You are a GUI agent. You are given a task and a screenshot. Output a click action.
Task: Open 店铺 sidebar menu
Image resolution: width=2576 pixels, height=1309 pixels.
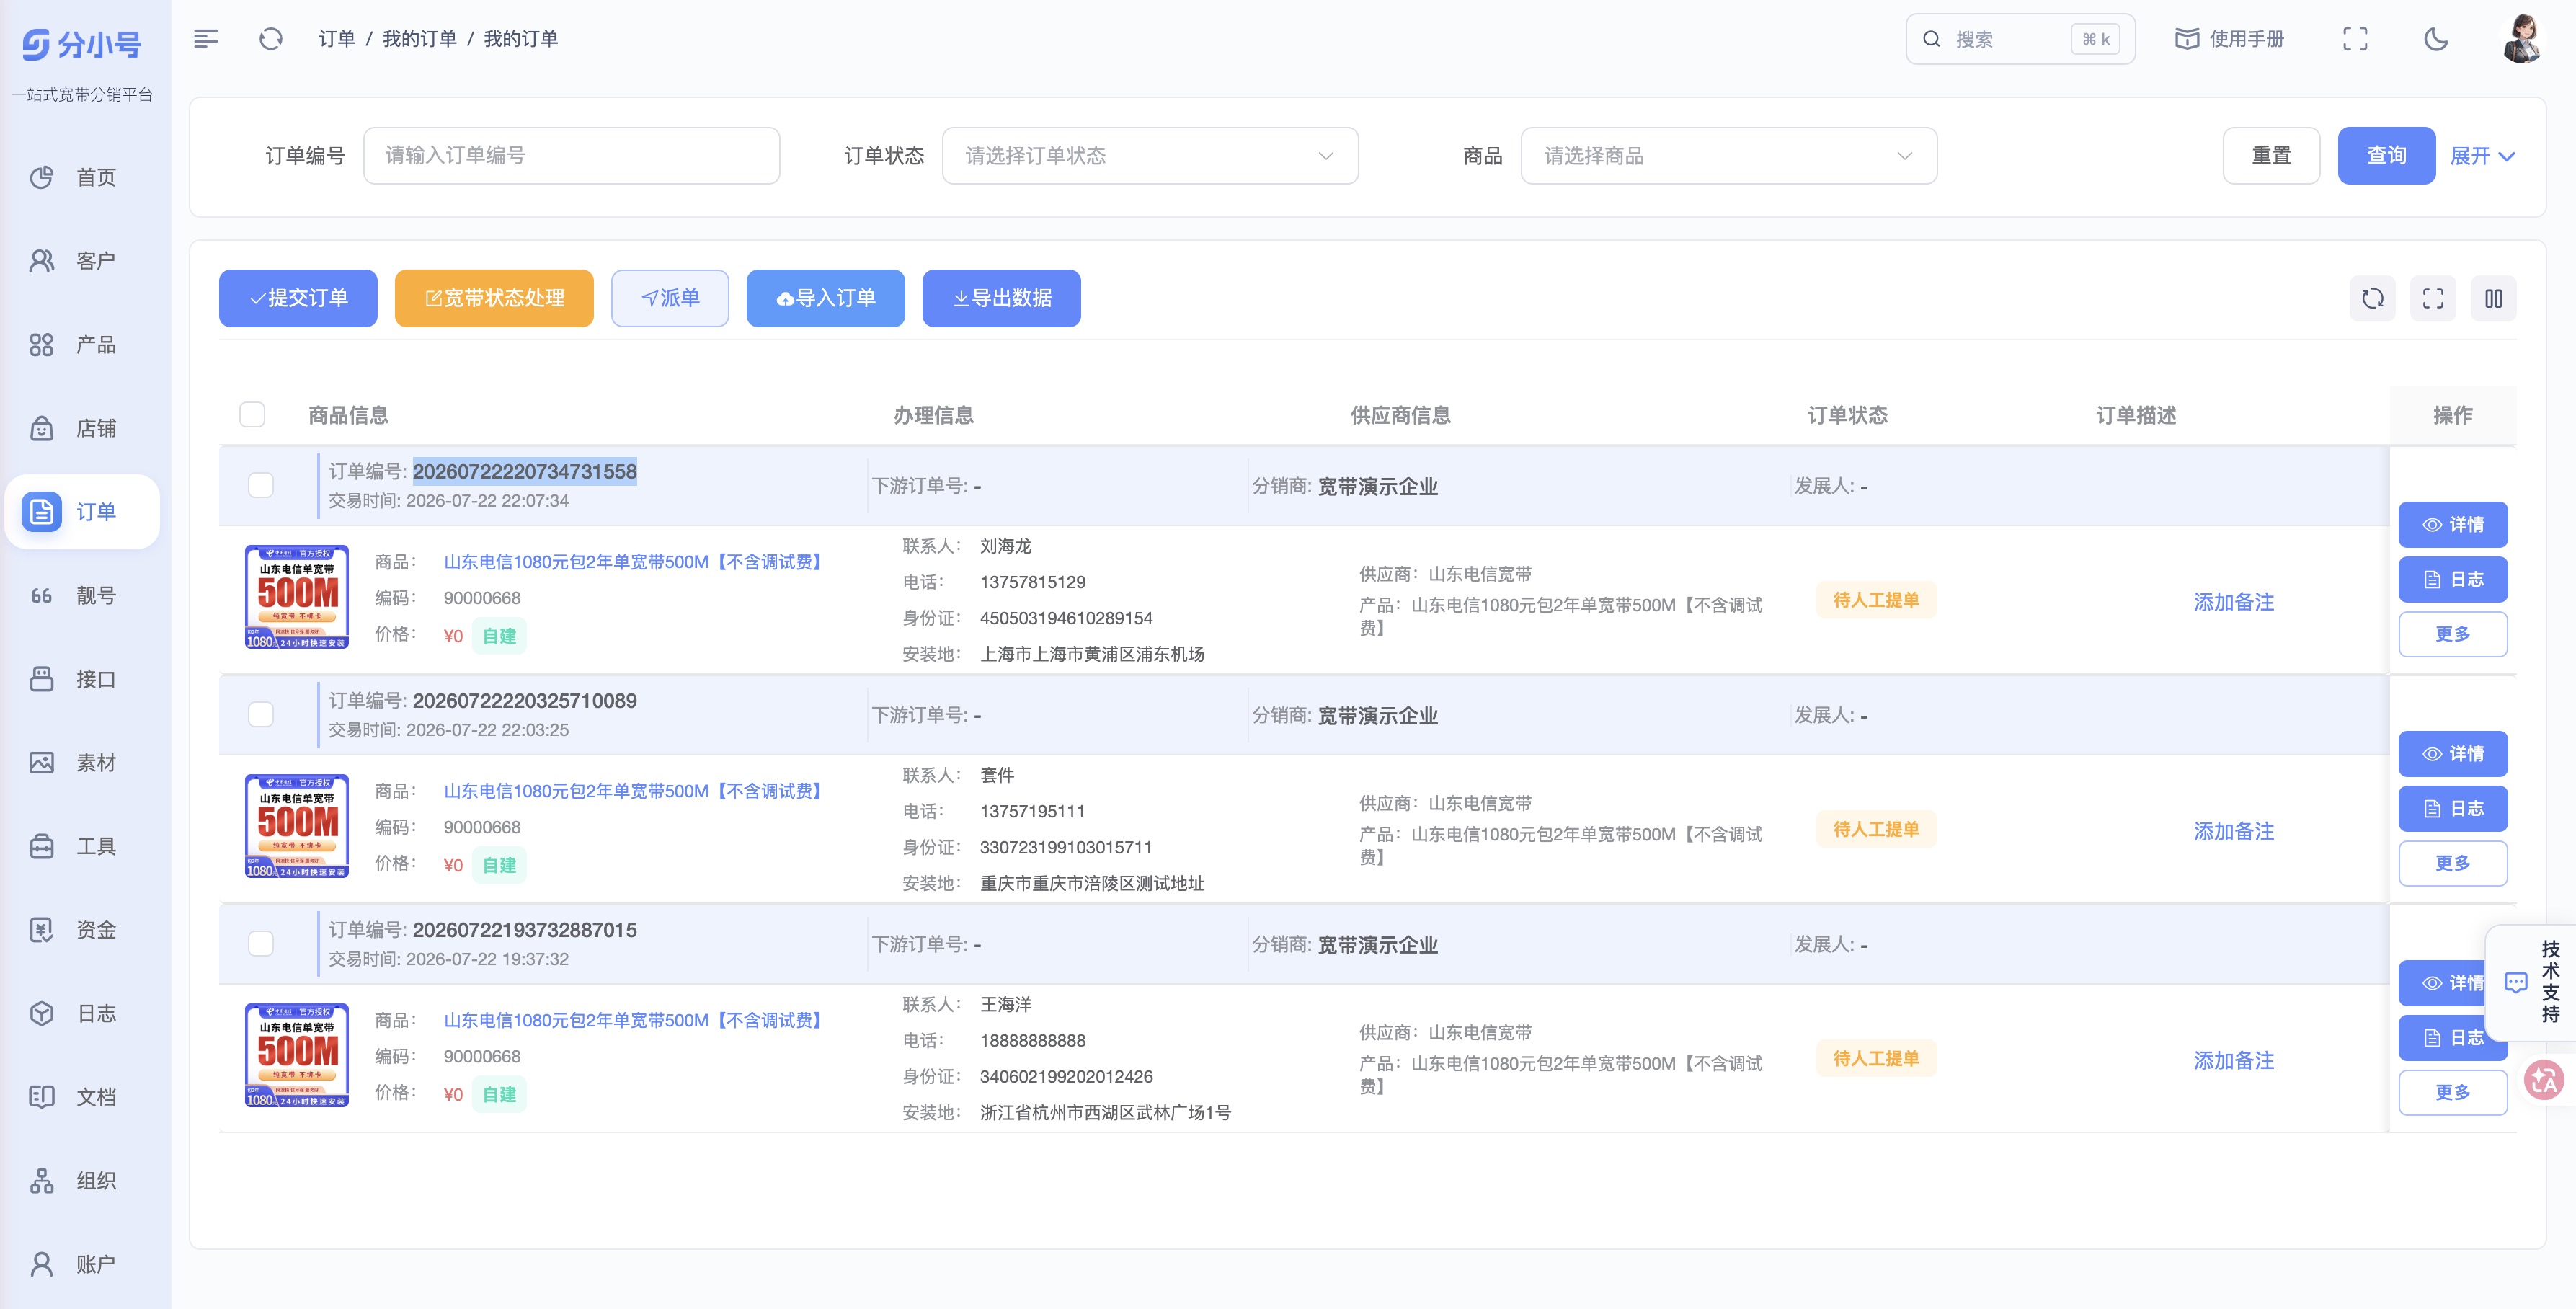coord(82,428)
